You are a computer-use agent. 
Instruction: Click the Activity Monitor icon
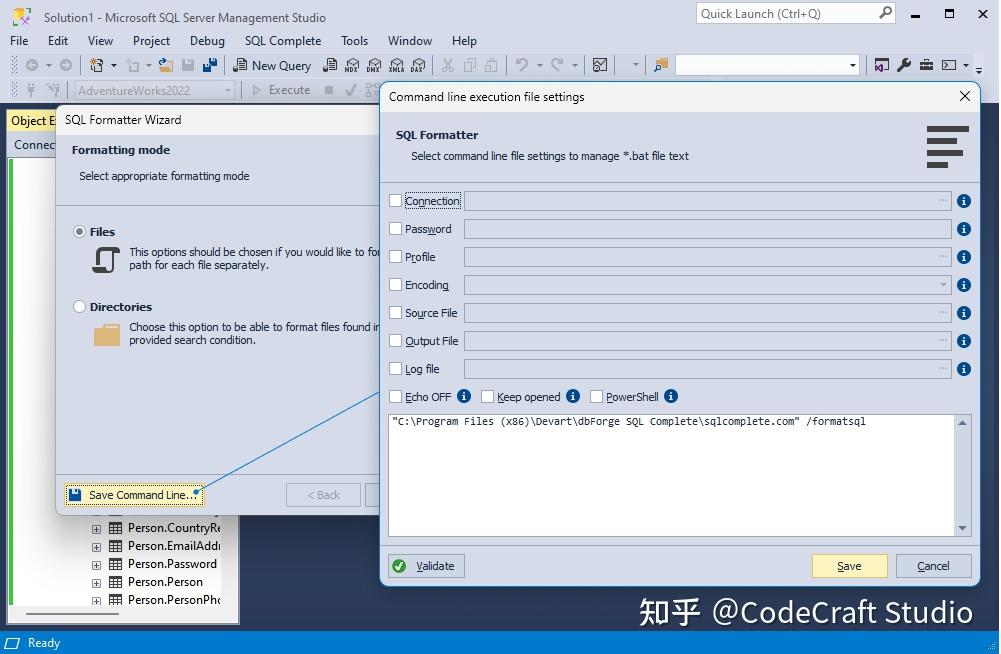click(599, 65)
